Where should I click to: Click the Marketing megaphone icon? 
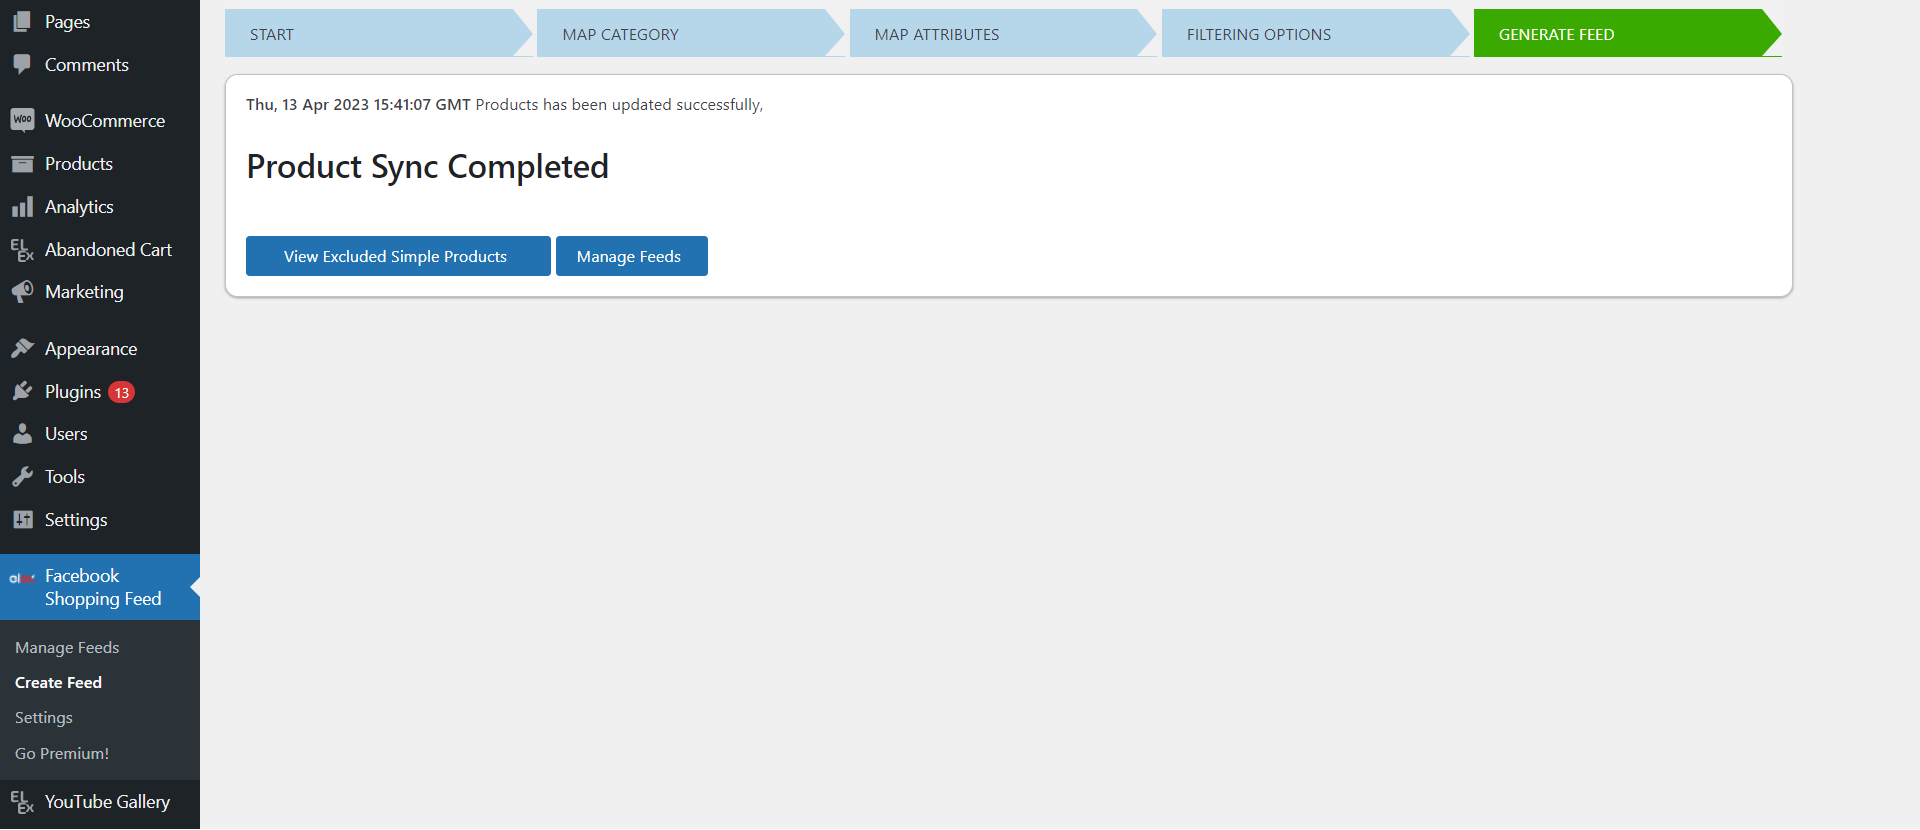click(22, 291)
